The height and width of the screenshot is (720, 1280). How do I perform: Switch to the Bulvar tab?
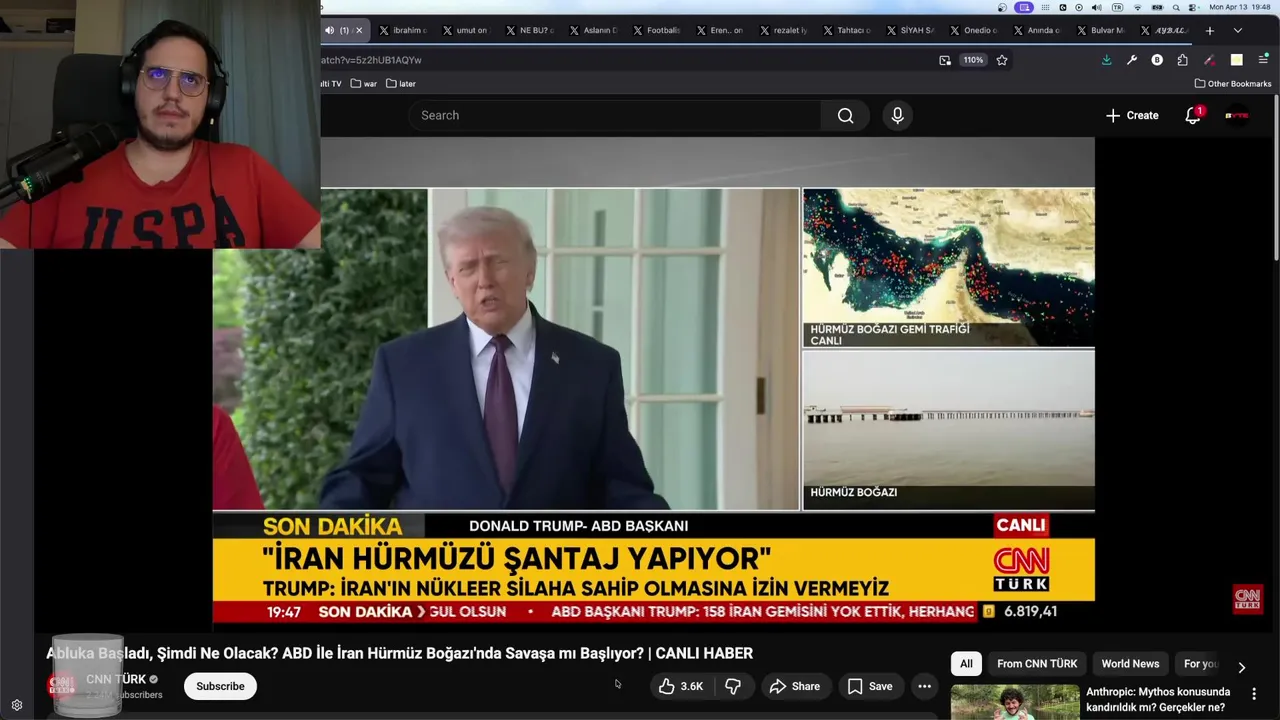pos(1100,31)
